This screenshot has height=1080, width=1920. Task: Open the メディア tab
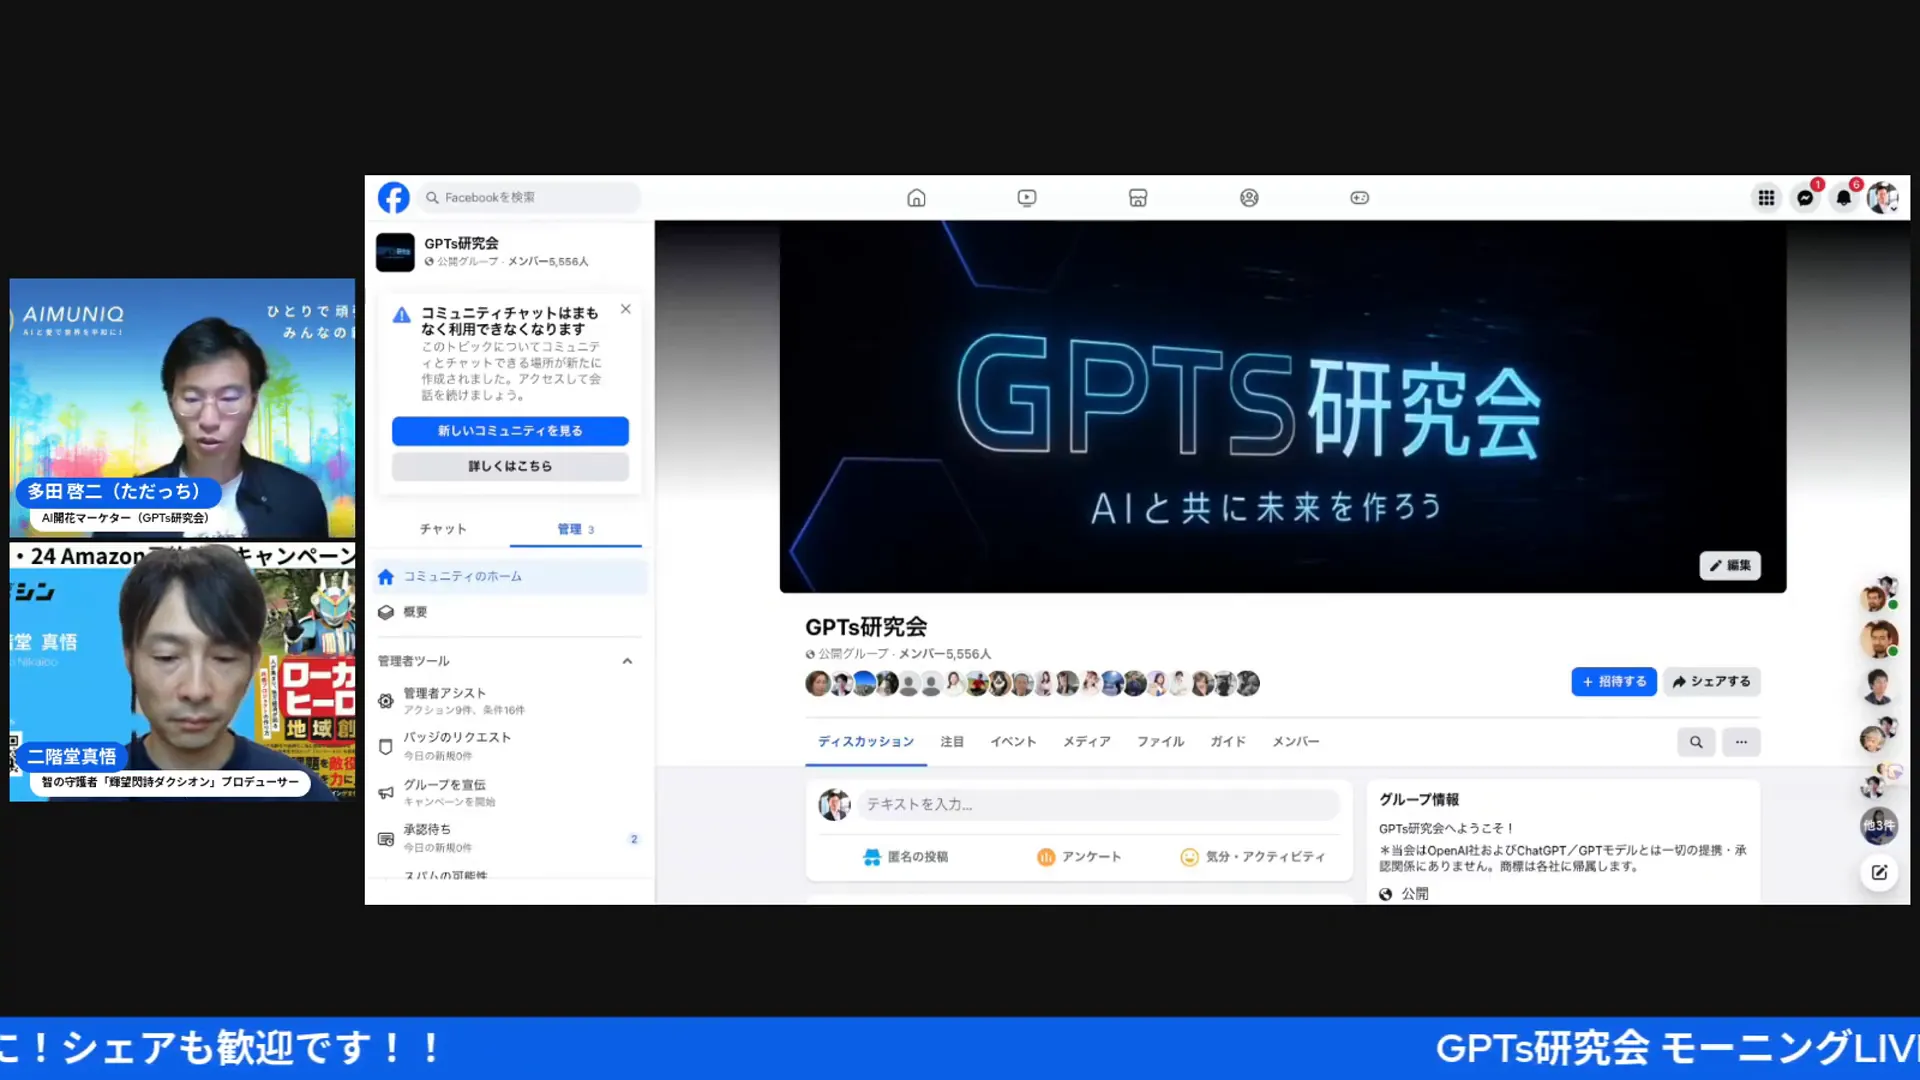[1087, 742]
